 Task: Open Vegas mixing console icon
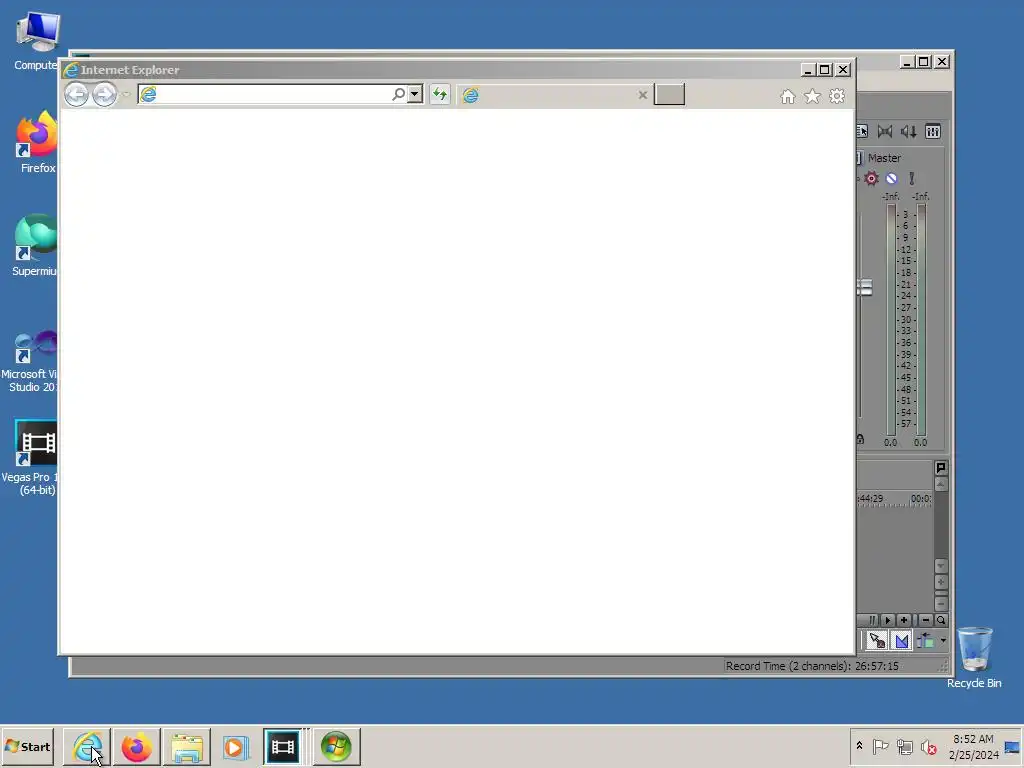click(933, 131)
